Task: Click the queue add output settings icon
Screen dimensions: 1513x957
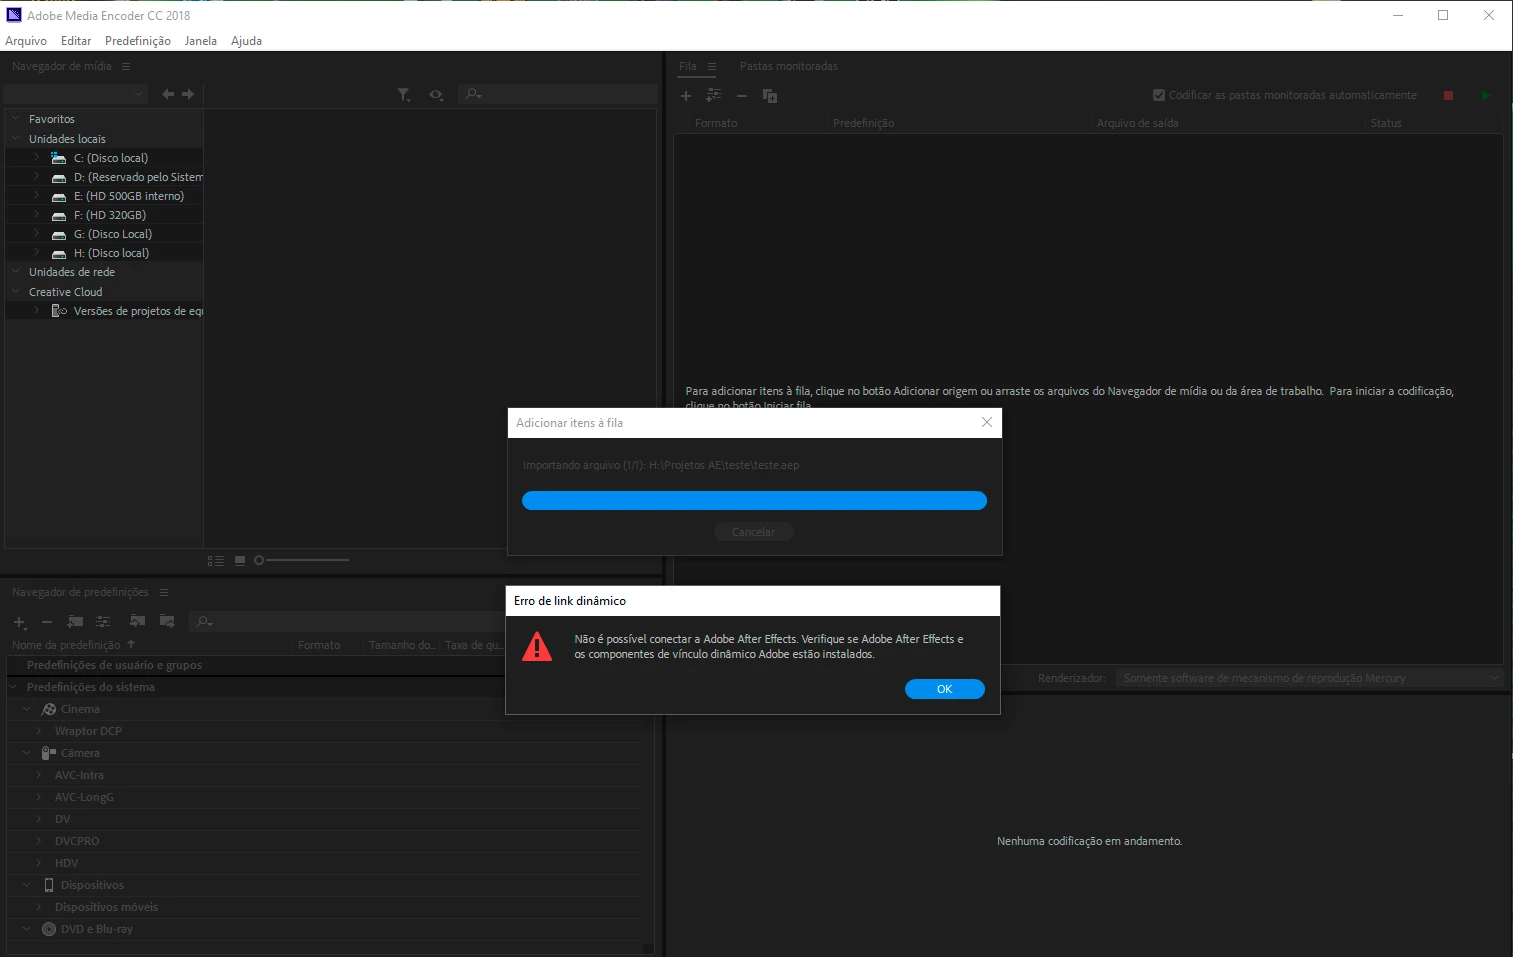Action: point(713,95)
